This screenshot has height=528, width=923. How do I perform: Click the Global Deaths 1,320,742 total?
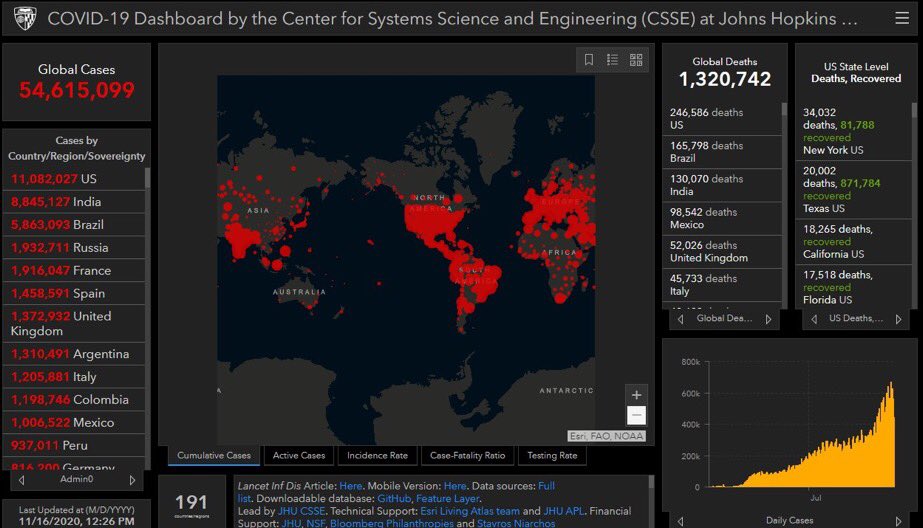point(725,79)
